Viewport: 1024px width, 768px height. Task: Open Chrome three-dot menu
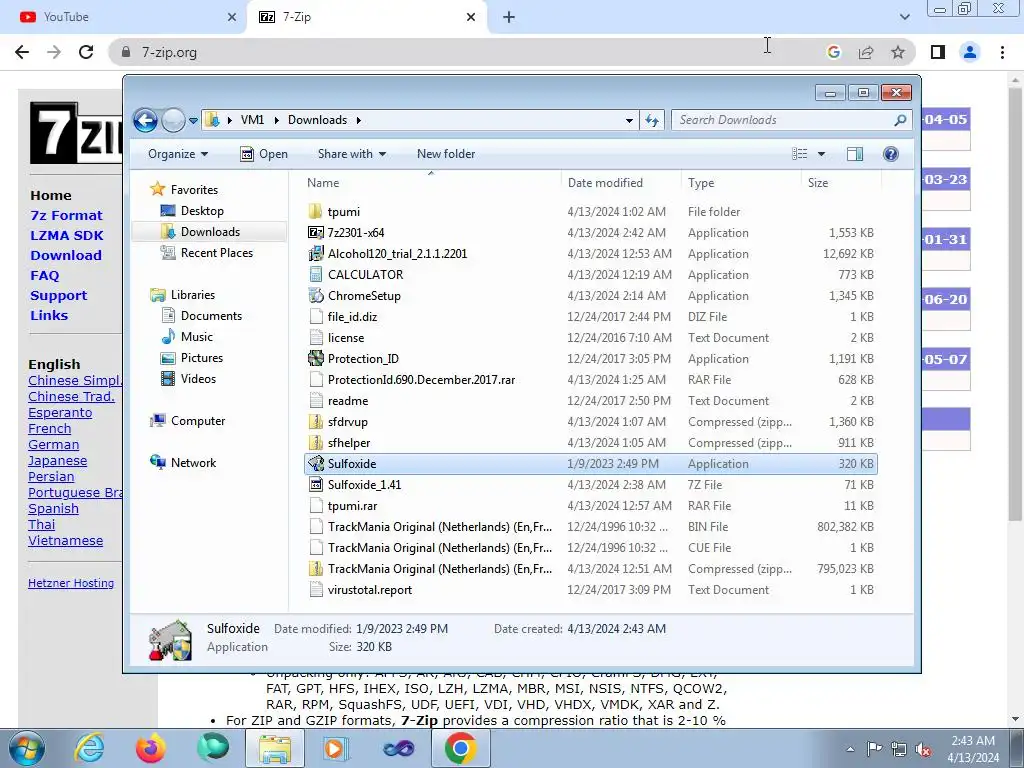coord(1002,52)
